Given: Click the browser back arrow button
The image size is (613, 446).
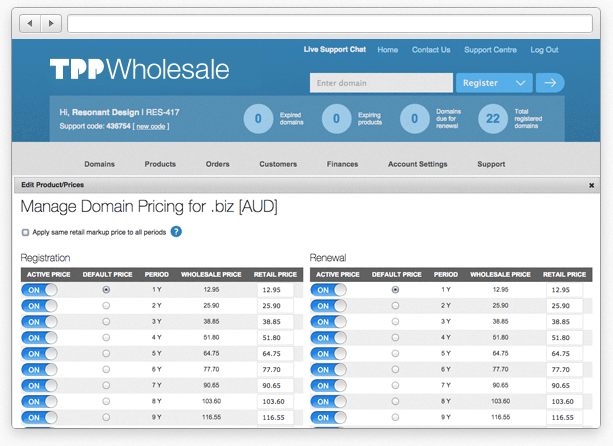Looking at the screenshot, I should pyautogui.click(x=30, y=23).
